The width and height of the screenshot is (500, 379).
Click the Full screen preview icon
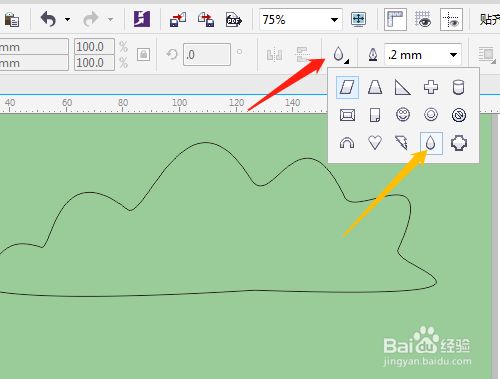click(358, 19)
